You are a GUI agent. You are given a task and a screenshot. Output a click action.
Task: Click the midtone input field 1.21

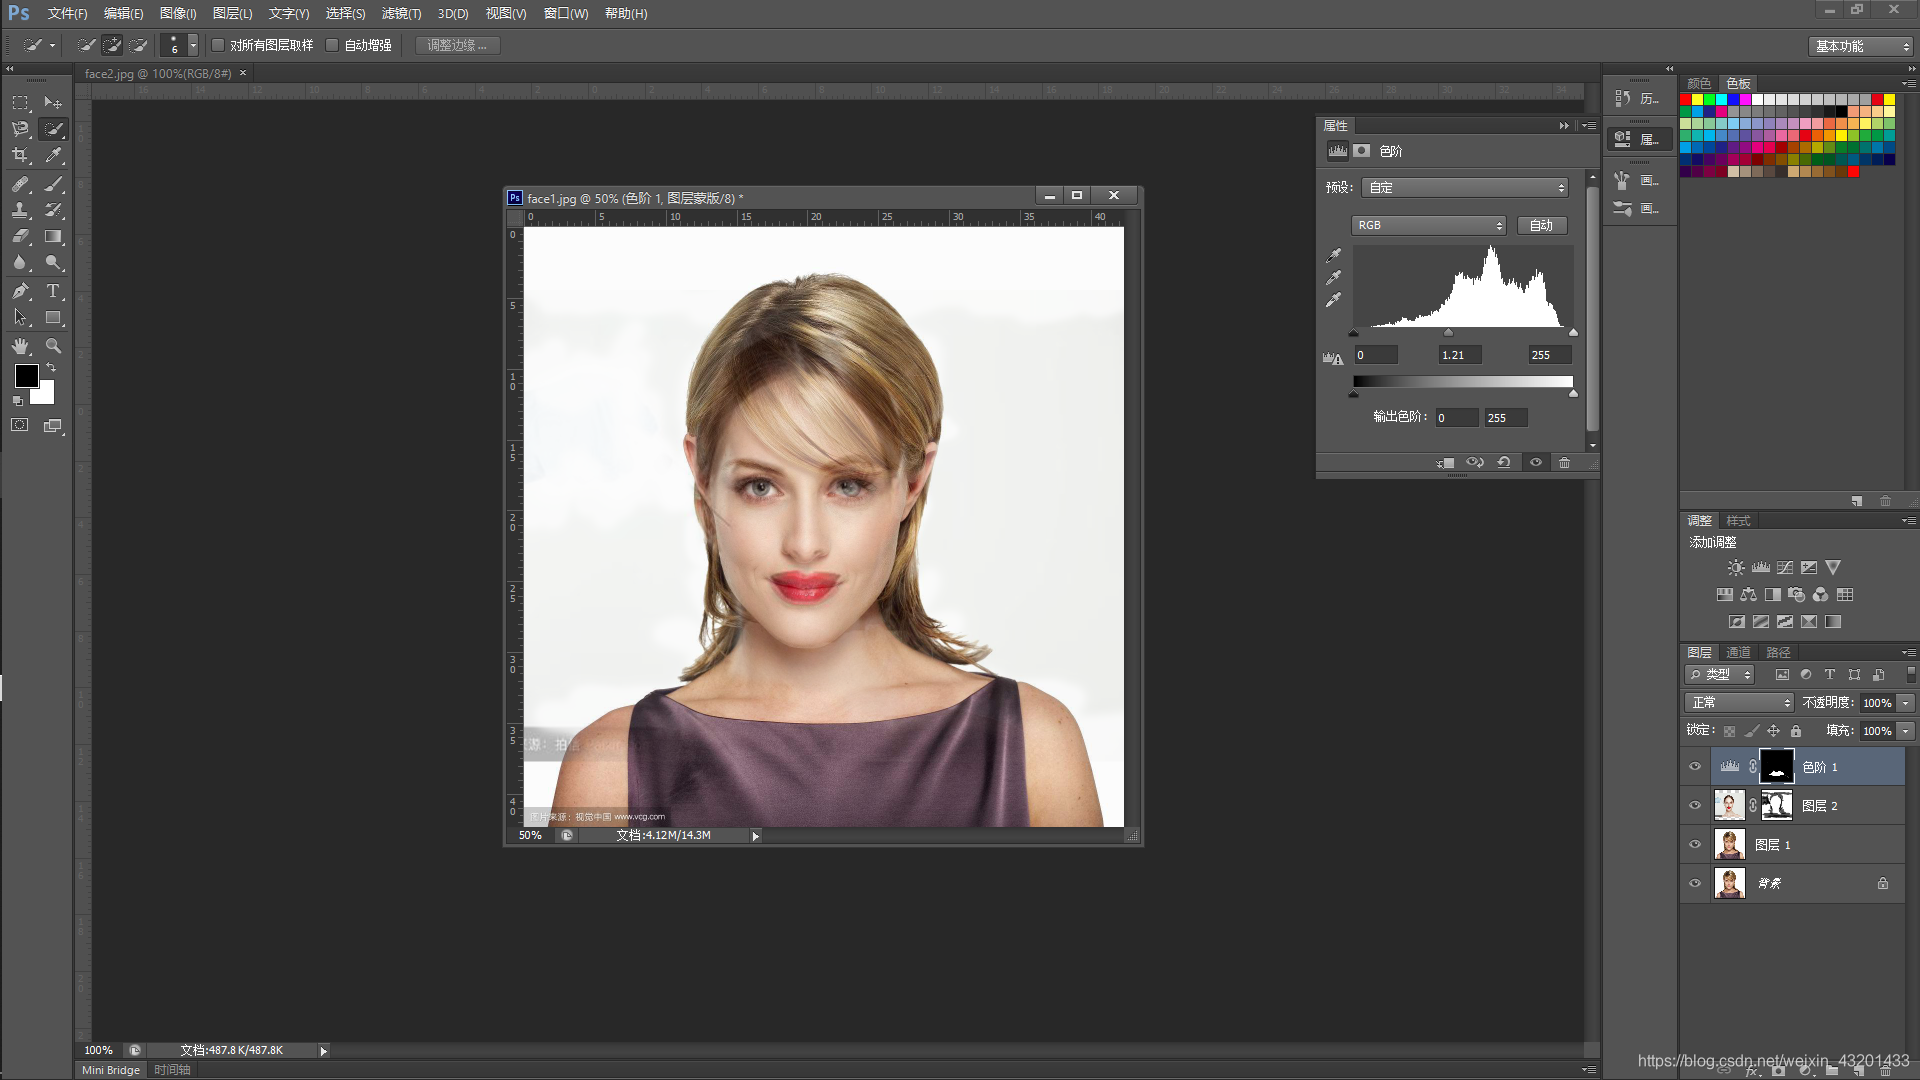click(1460, 355)
